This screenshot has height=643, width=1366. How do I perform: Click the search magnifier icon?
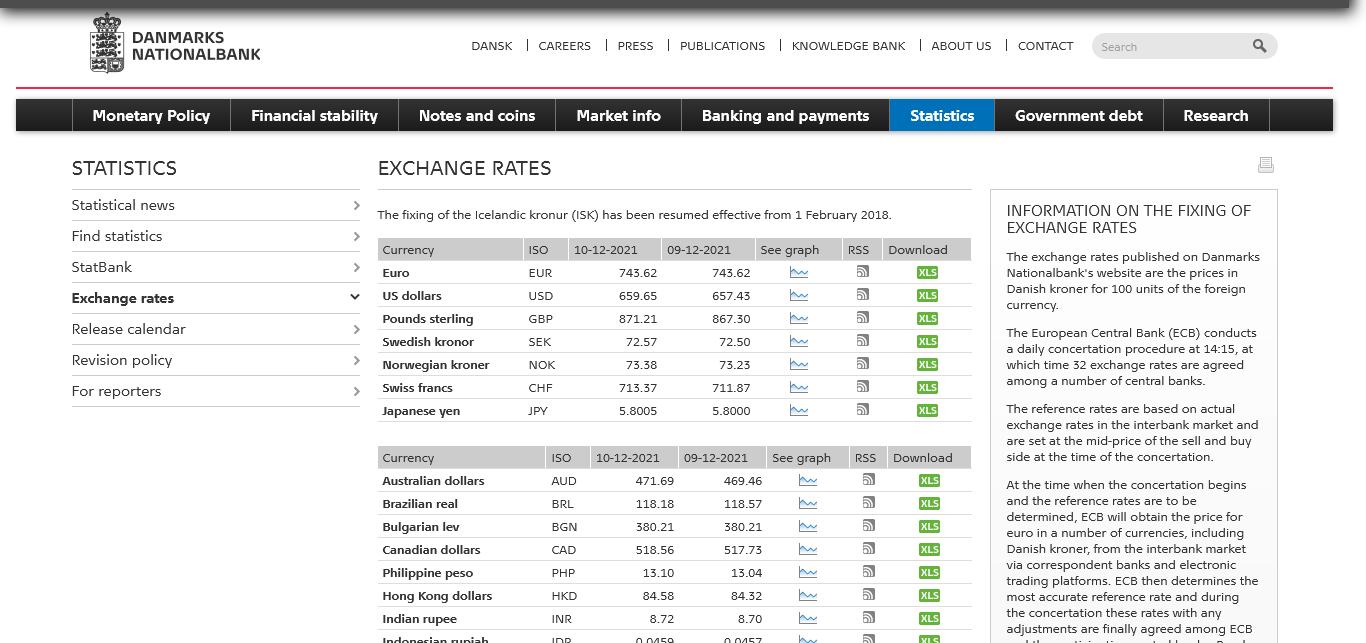pyautogui.click(x=1259, y=46)
